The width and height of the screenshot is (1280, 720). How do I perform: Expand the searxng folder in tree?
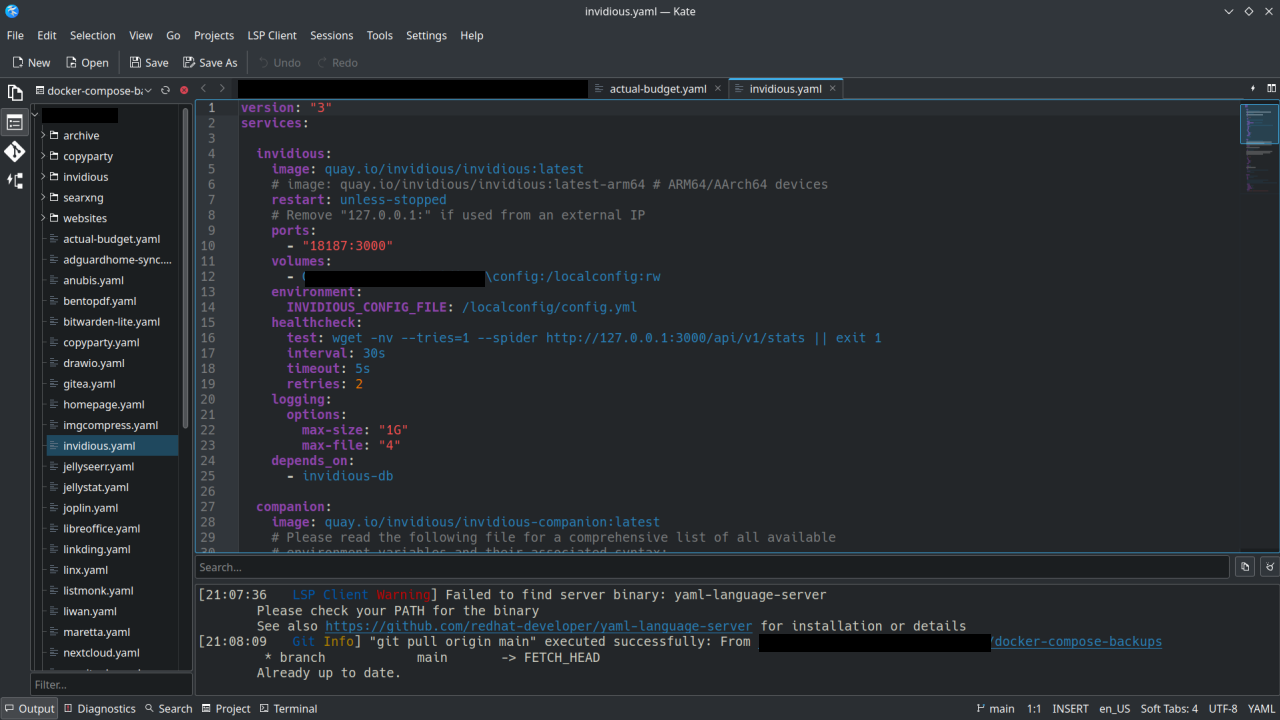coord(43,198)
